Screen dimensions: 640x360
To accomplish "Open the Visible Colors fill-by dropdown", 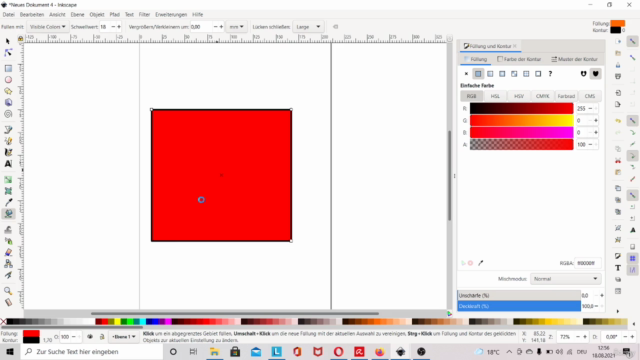I will click(x=47, y=27).
